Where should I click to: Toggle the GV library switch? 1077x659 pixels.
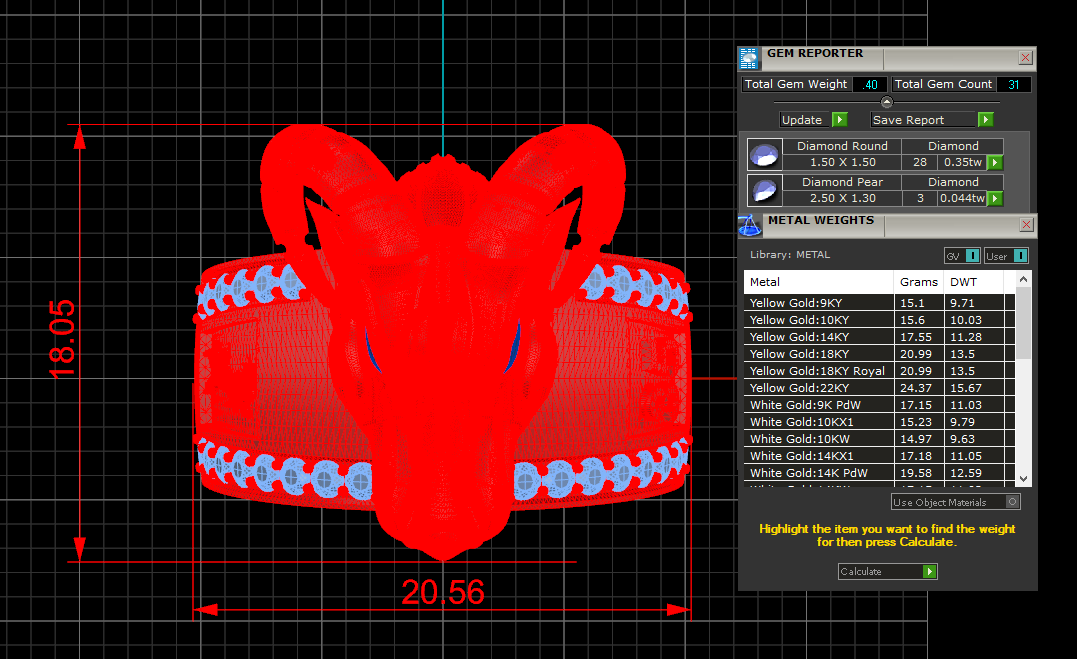[x=962, y=256]
